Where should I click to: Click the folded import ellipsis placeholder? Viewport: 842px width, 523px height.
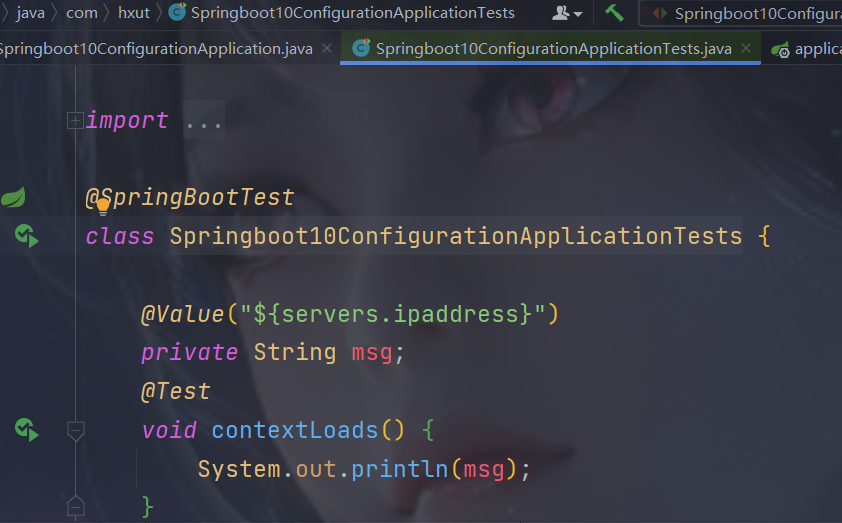point(204,120)
